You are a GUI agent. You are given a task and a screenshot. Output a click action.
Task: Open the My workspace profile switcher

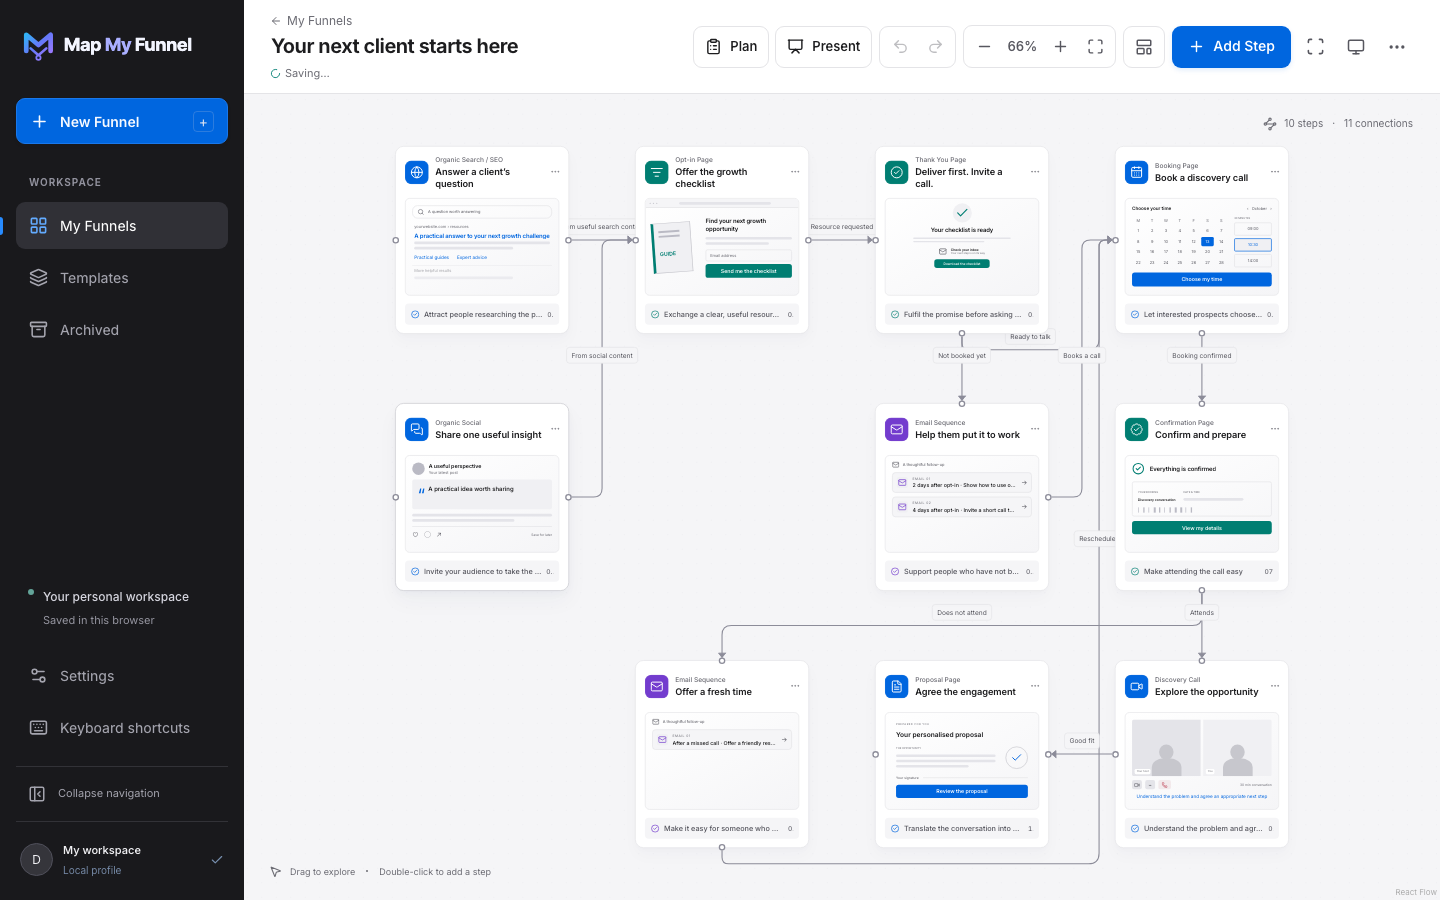tap(122, 860)
